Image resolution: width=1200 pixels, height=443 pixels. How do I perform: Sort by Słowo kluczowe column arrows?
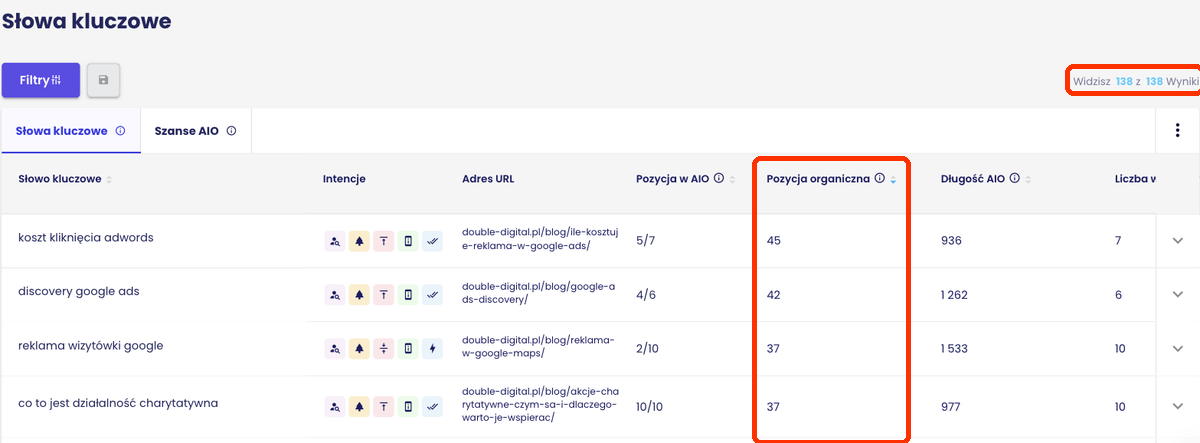point(109,180)
